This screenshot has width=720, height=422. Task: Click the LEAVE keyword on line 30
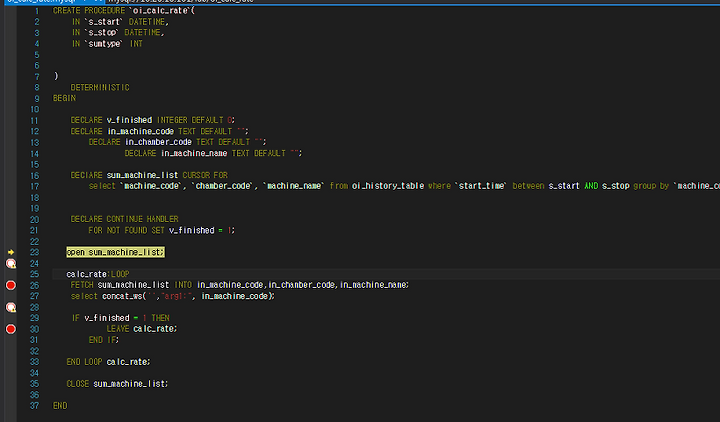point(118,329)
